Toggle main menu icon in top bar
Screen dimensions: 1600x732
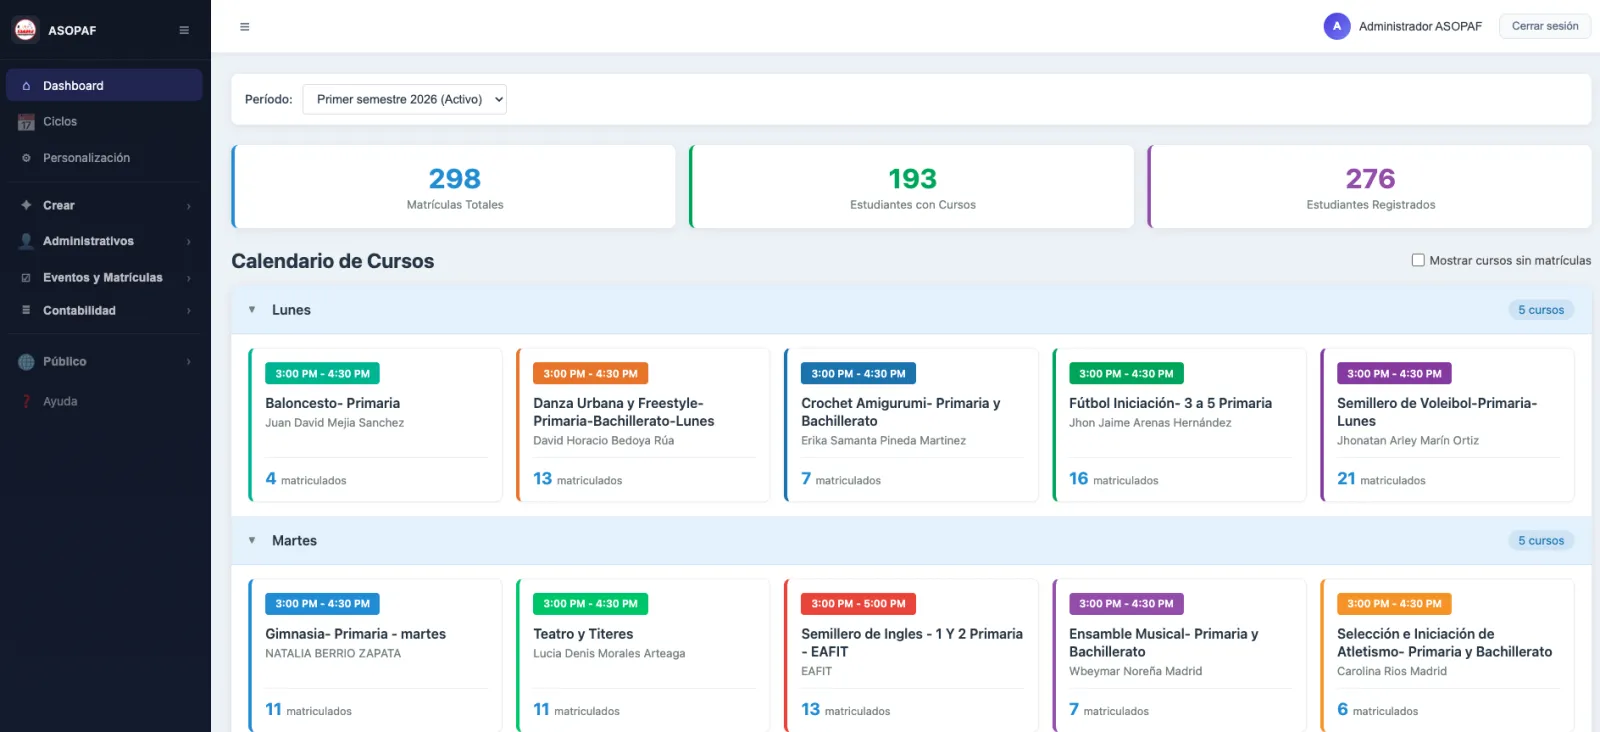[x=245, y=27]
